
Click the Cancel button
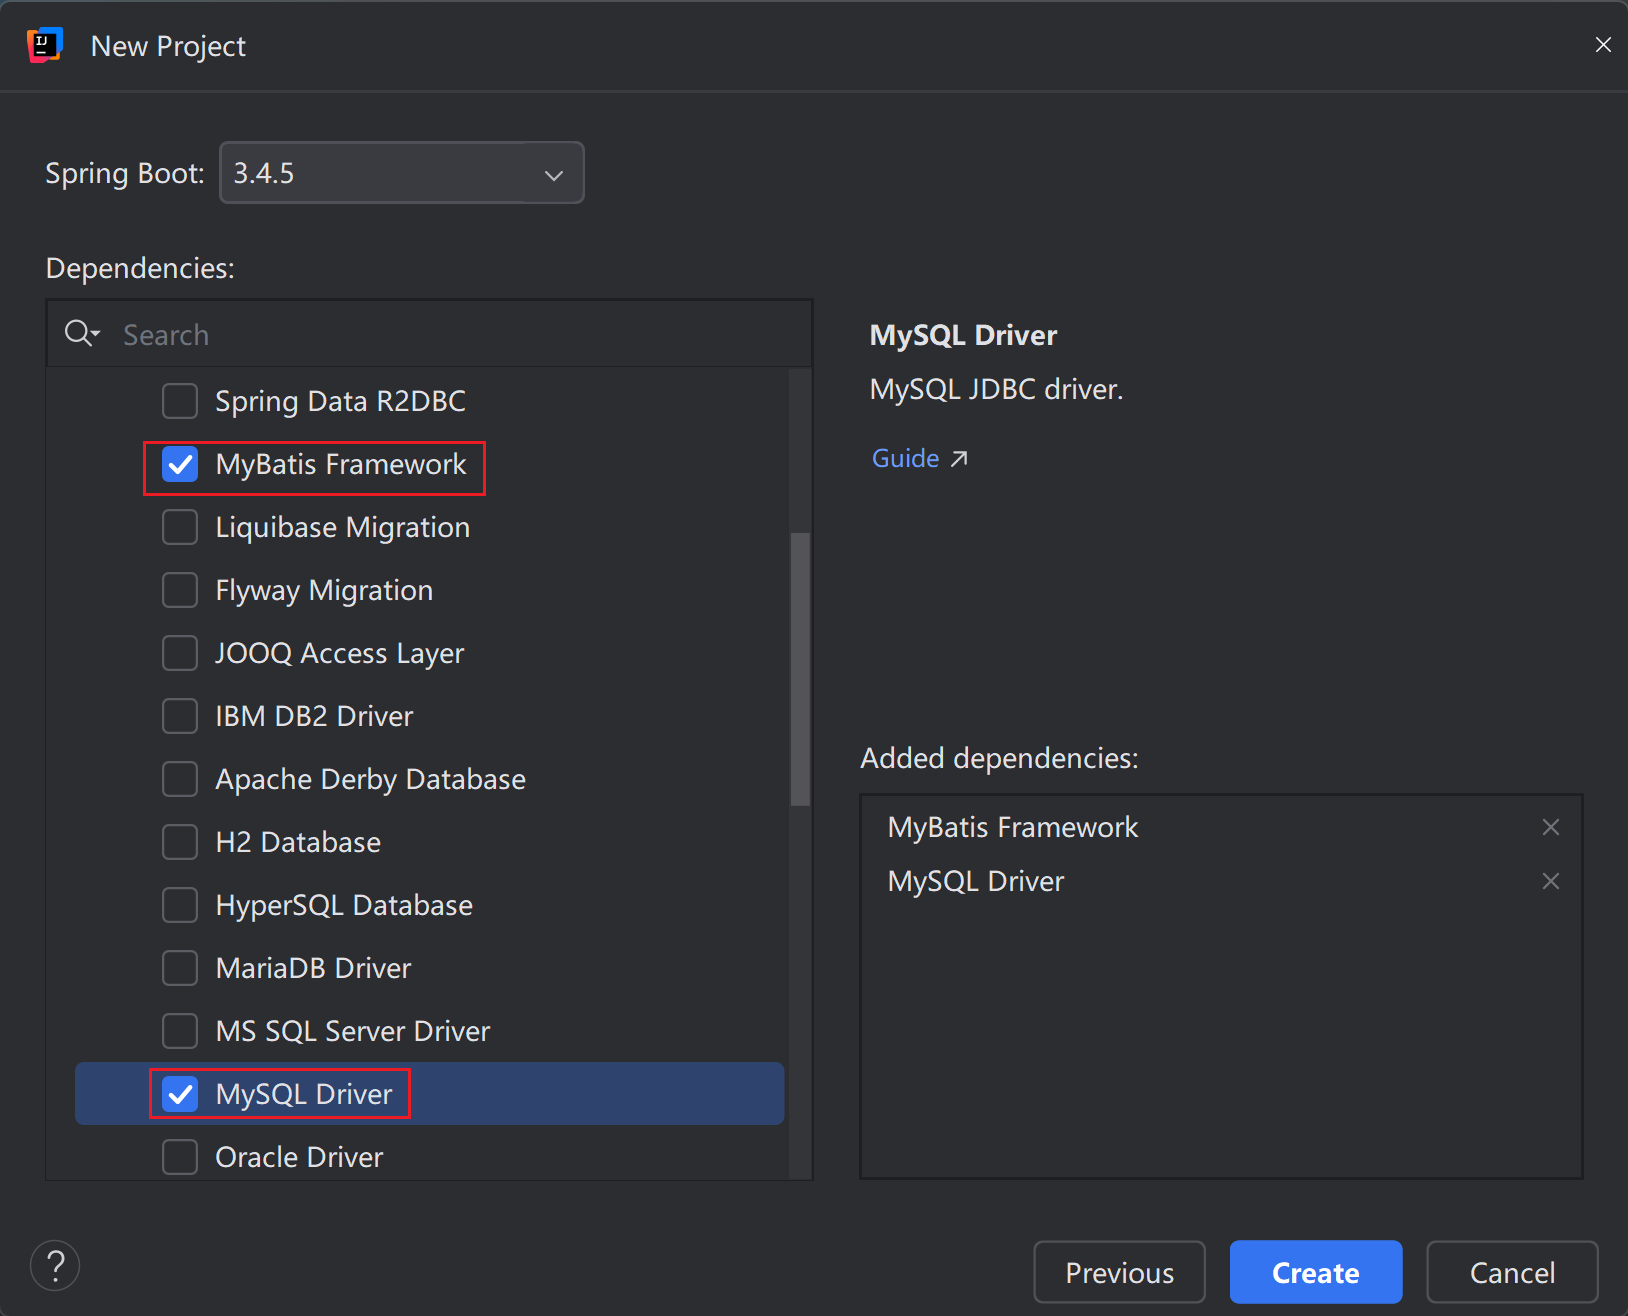pos(1512,1272)
